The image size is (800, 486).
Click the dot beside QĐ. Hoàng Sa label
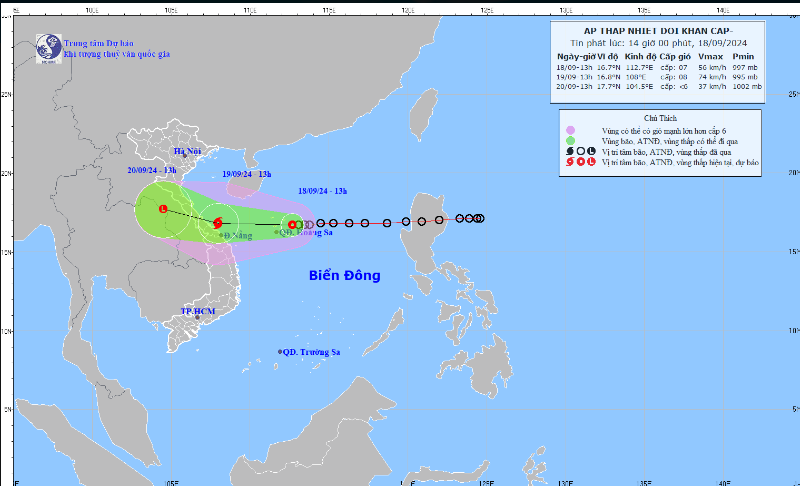click(x=277, y=232)
